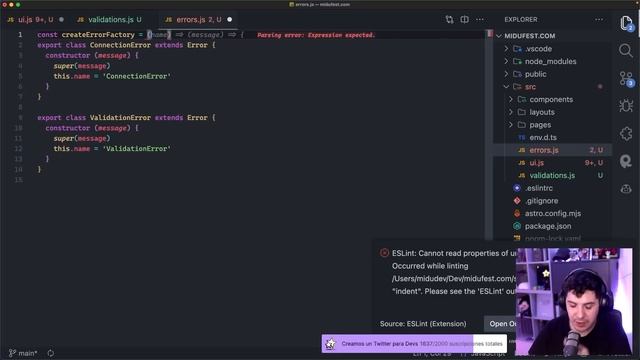Click the 'Source: ESLint (Extension)' label
This screenshot has width=640, height=360.
pyautogui.click(x=423, y=324)
